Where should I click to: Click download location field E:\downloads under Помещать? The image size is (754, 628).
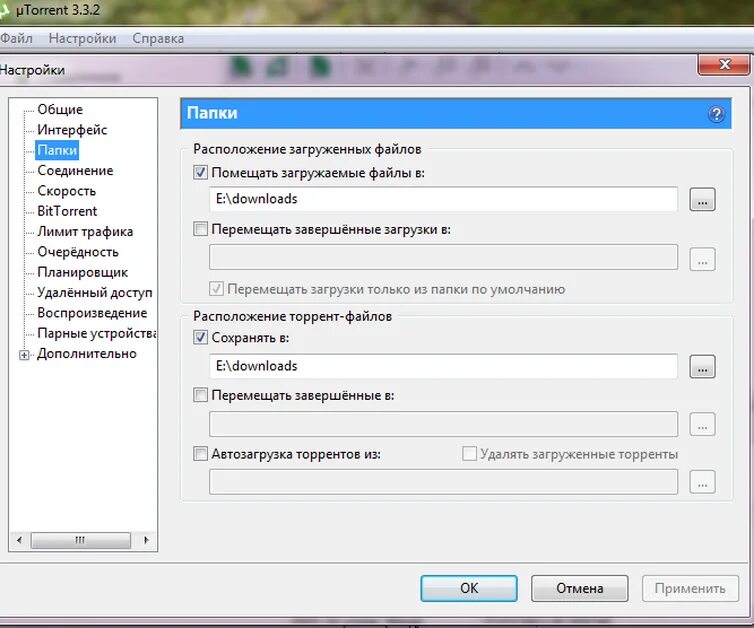tap(443, 199)
